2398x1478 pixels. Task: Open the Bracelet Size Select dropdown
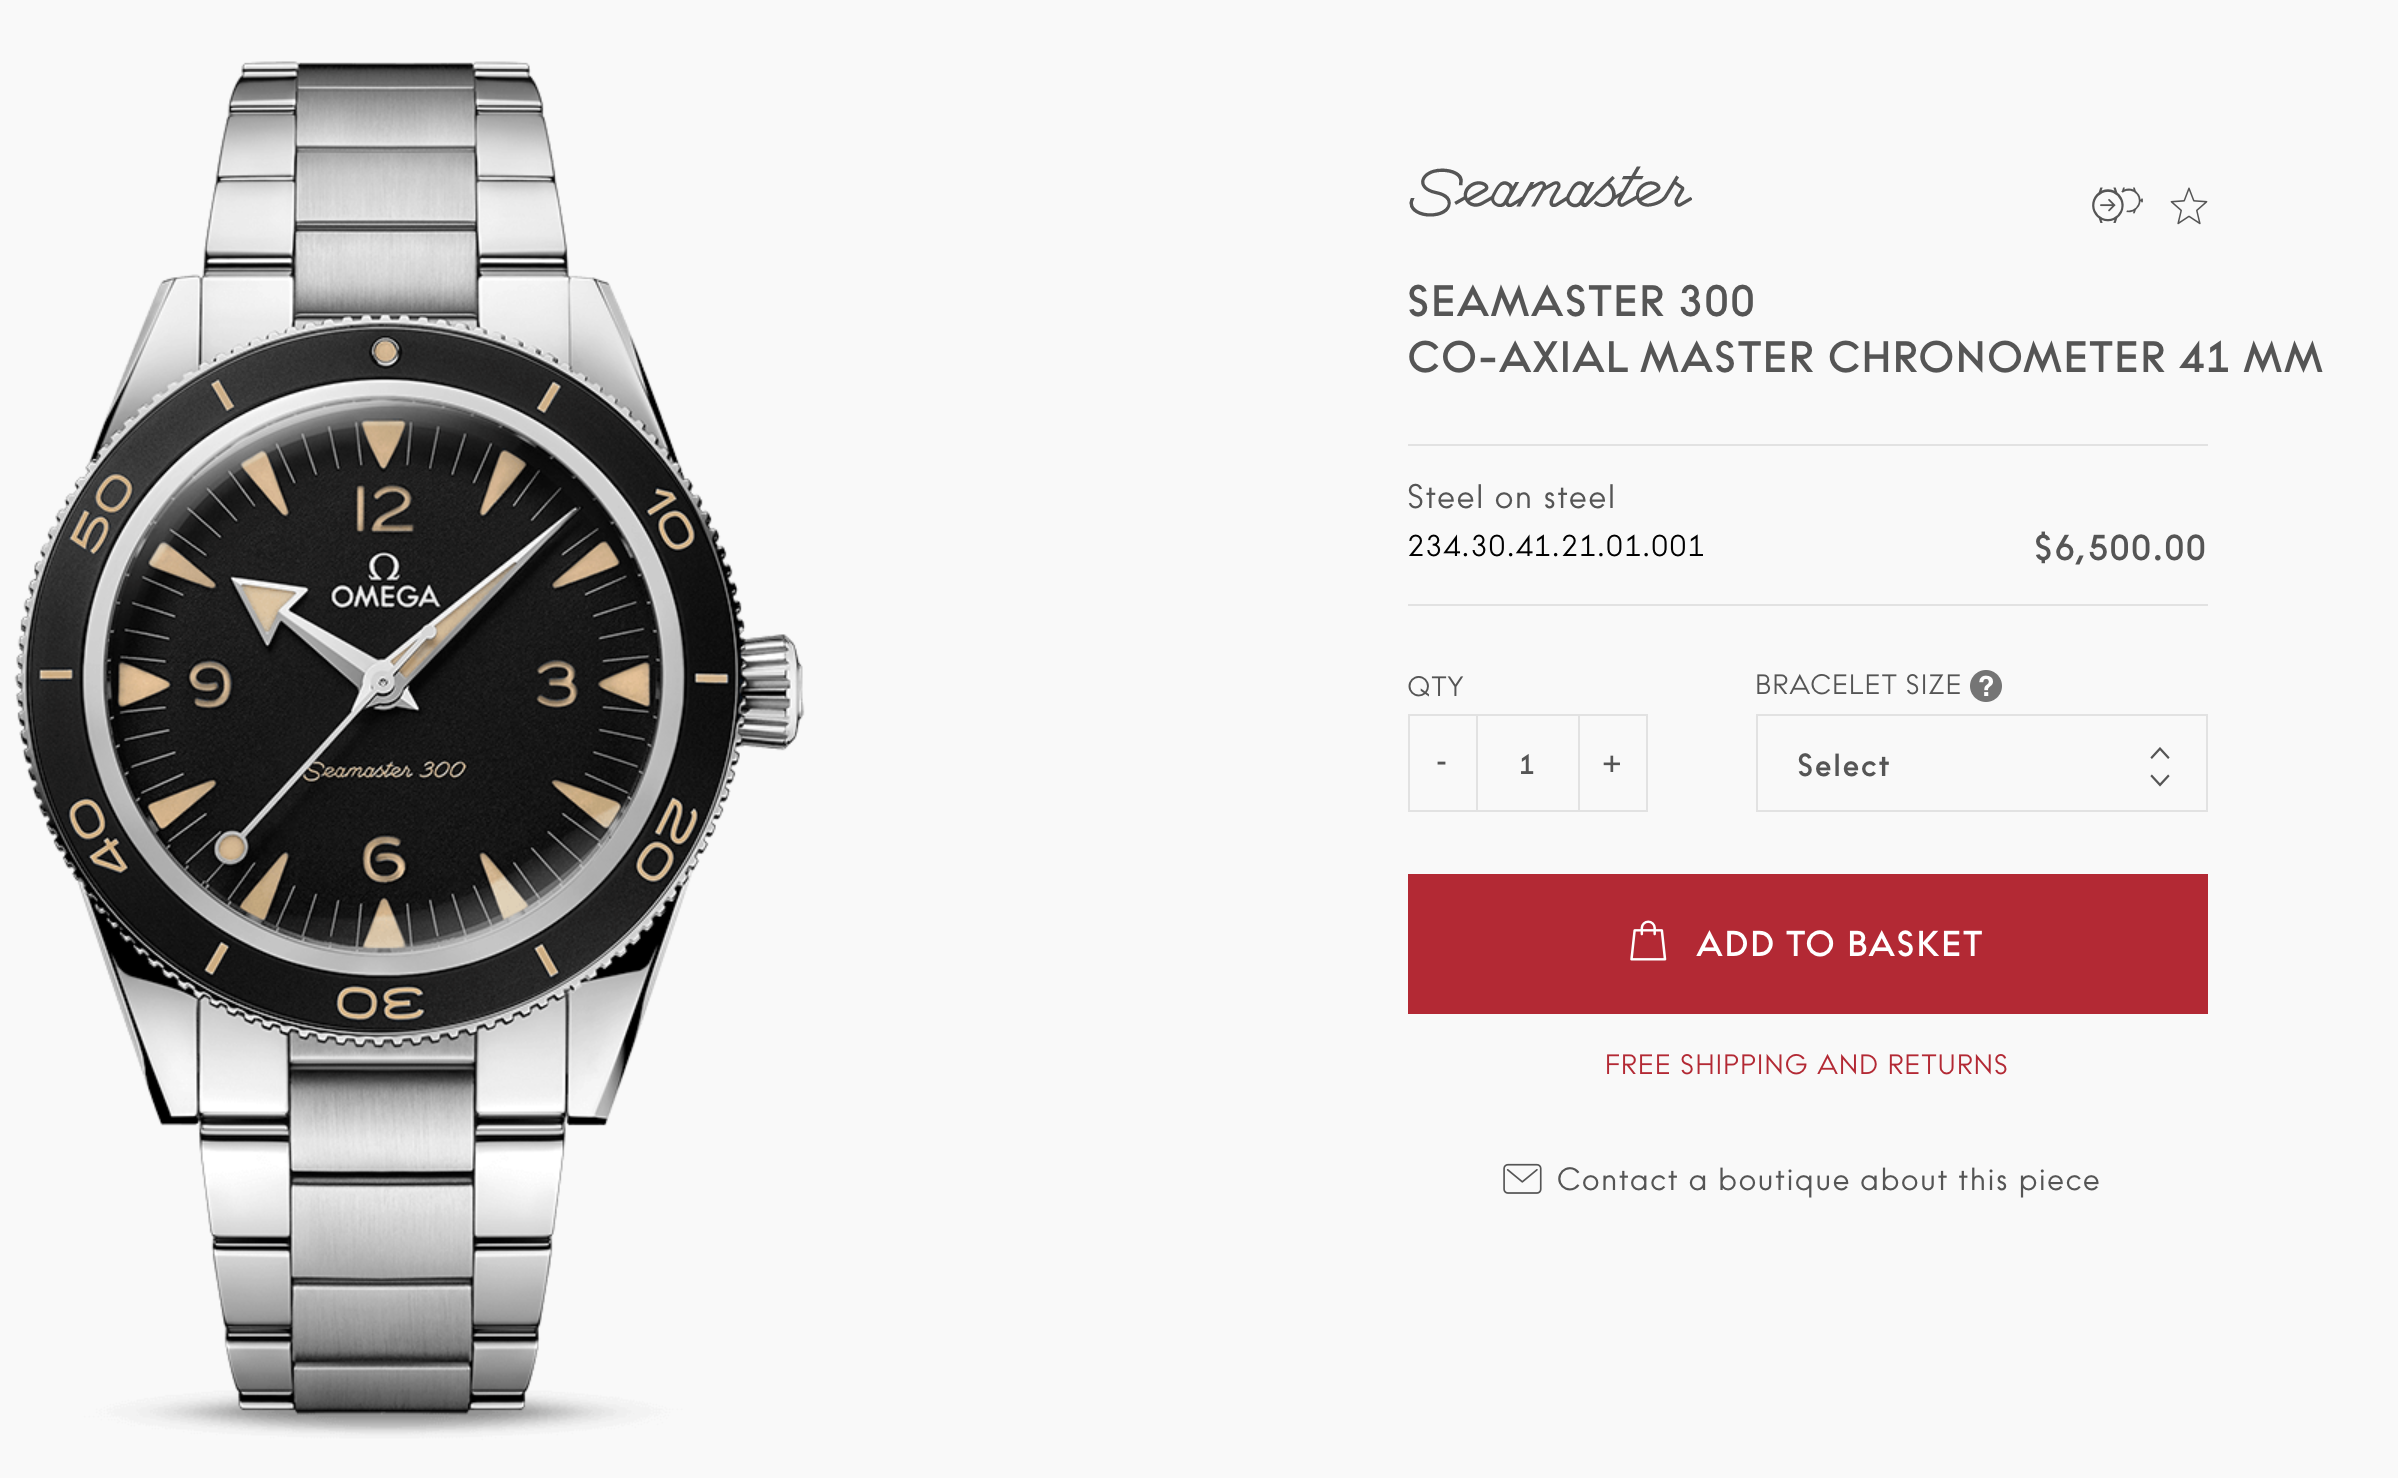pyautogui.click(x=1980, y=763)
